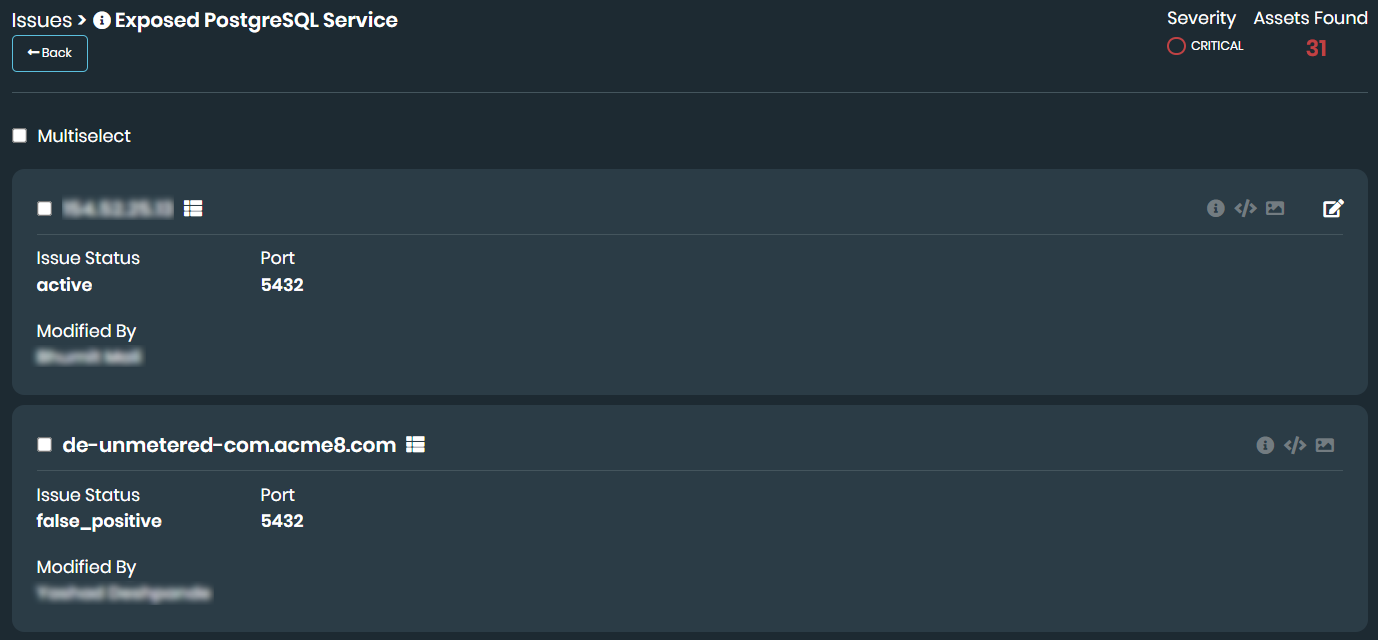Click info icon on first asset card
The width and height of the screenshot is (1378, 640).
[x=1215, y=208]
